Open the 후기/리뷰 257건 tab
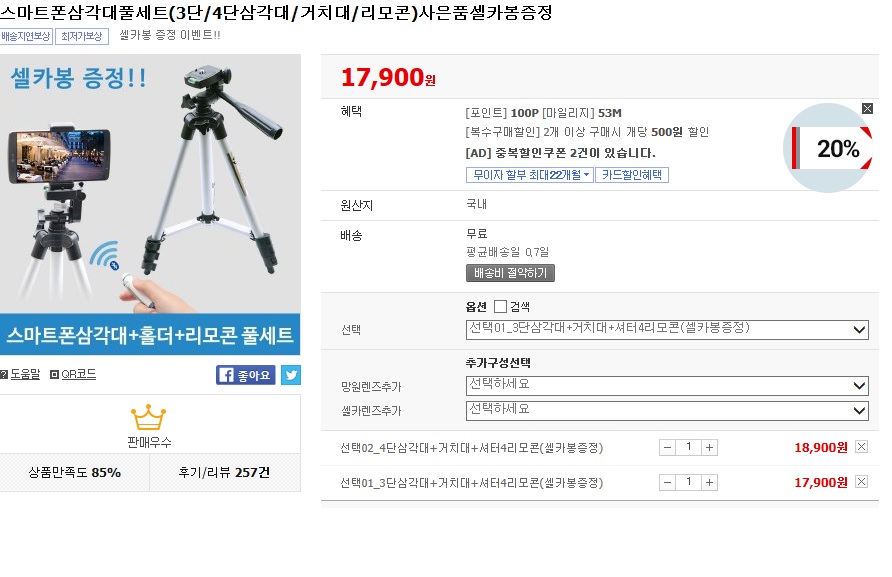 click(225, 472)
